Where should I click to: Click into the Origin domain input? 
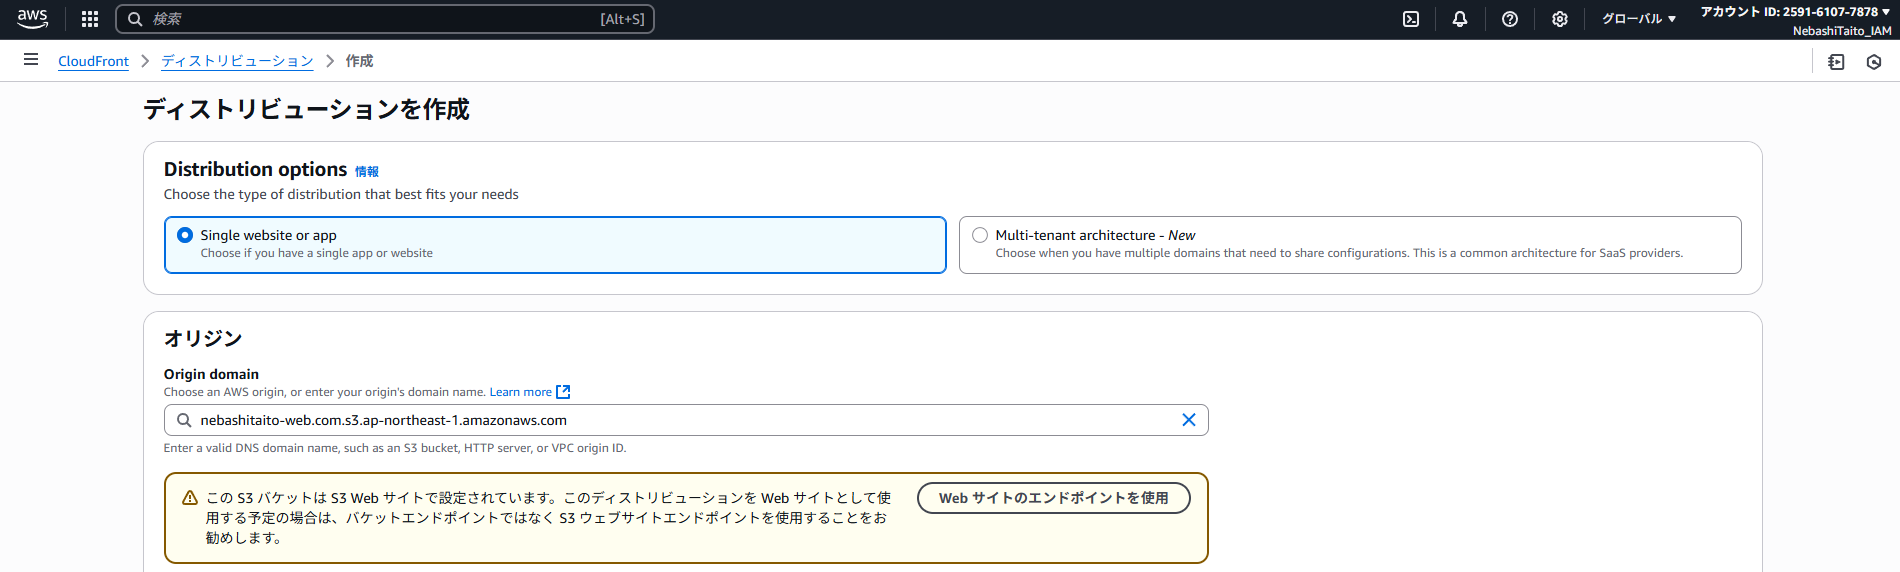680,420
